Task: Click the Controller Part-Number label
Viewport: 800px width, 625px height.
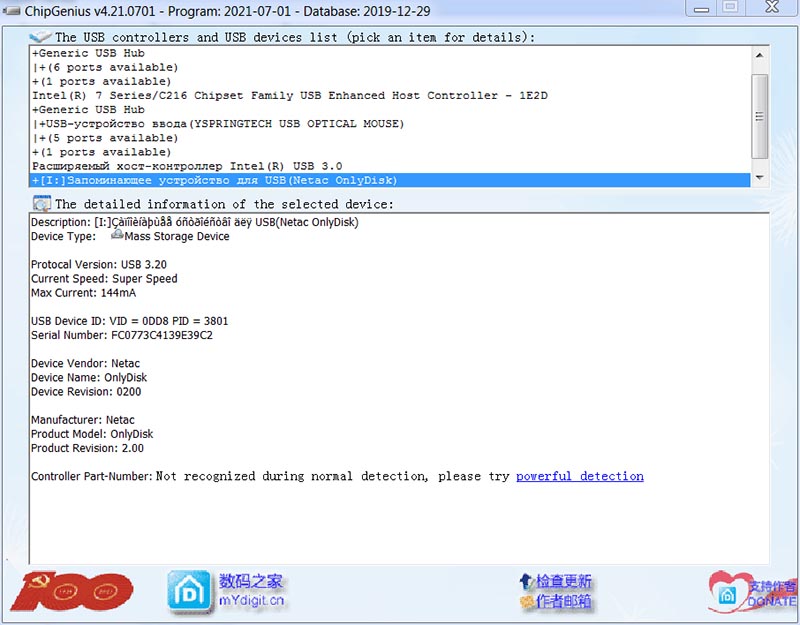Action: [x=92, y=477]
